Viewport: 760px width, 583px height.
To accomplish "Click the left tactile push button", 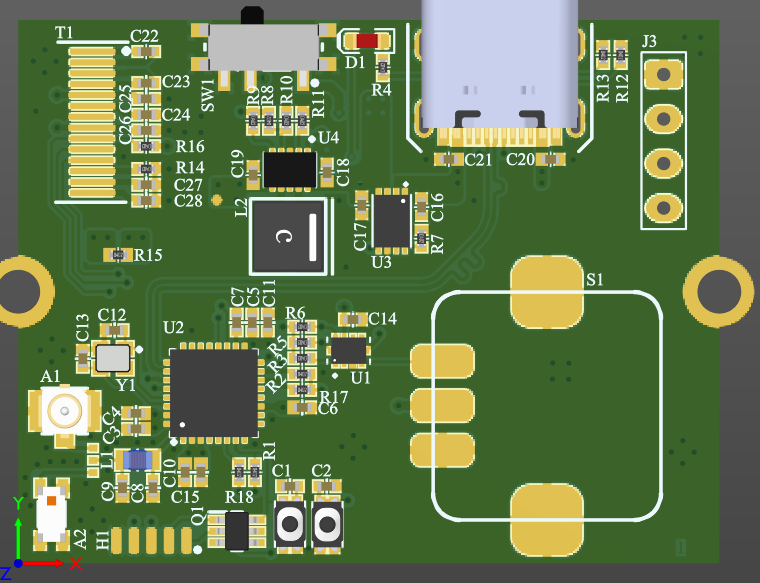I will [290, 524].
